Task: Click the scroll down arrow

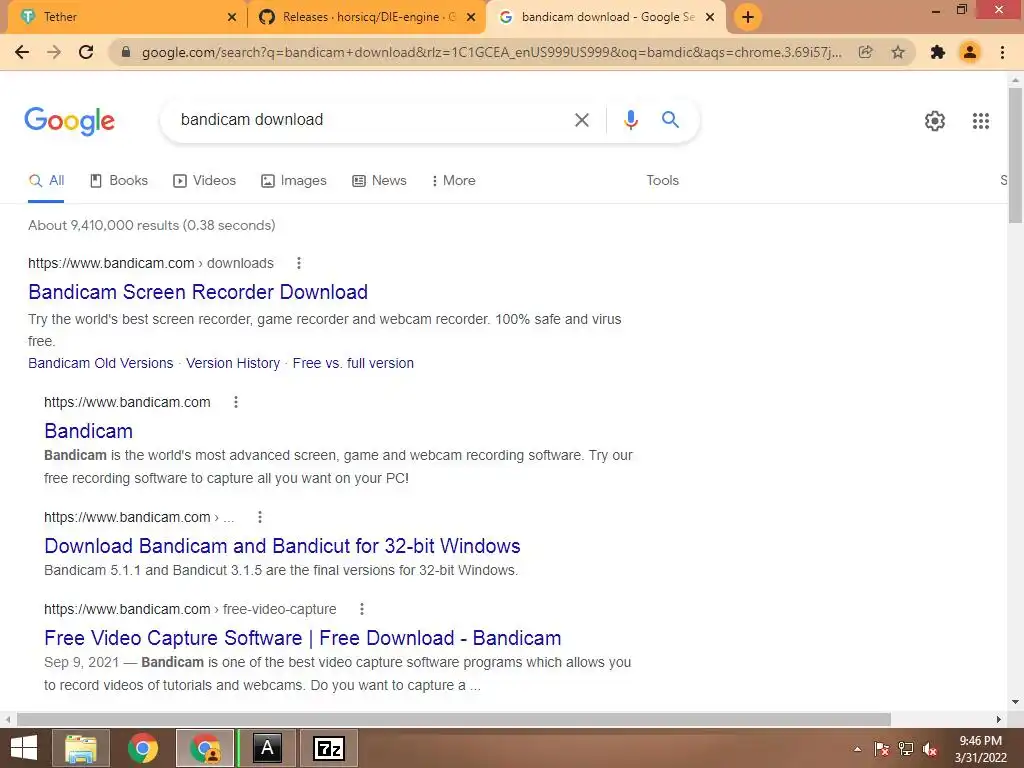Action: [1015, 703]
